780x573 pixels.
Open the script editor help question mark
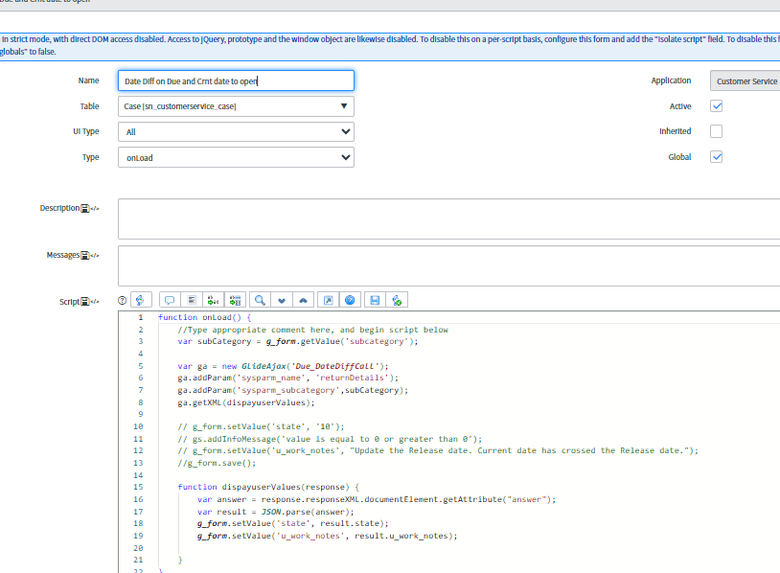pyautogui.click(x=122, y=300)
